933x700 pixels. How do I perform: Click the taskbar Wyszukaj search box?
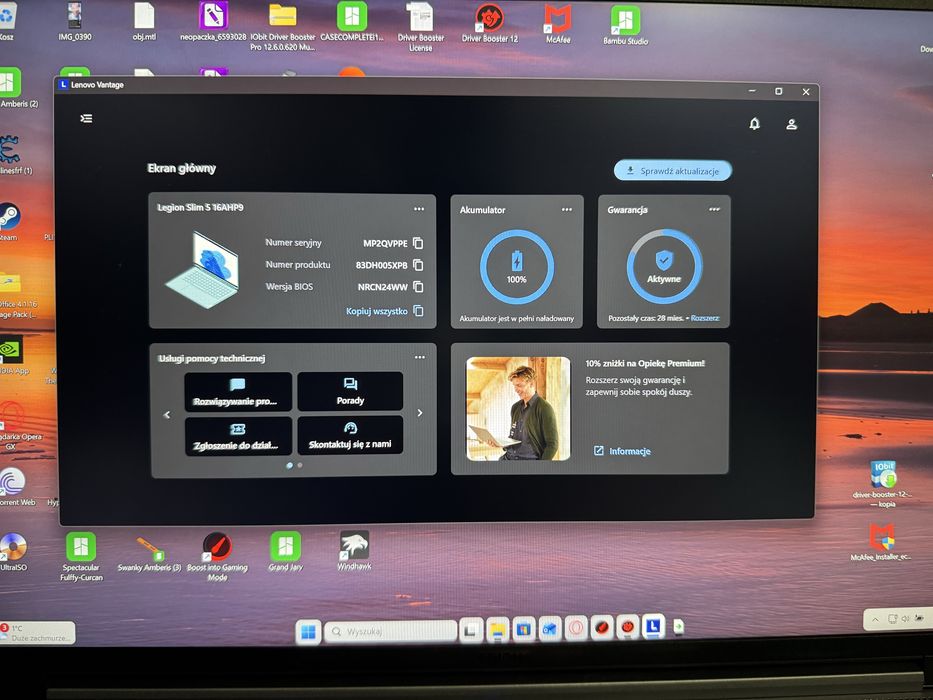pos(390,631)
